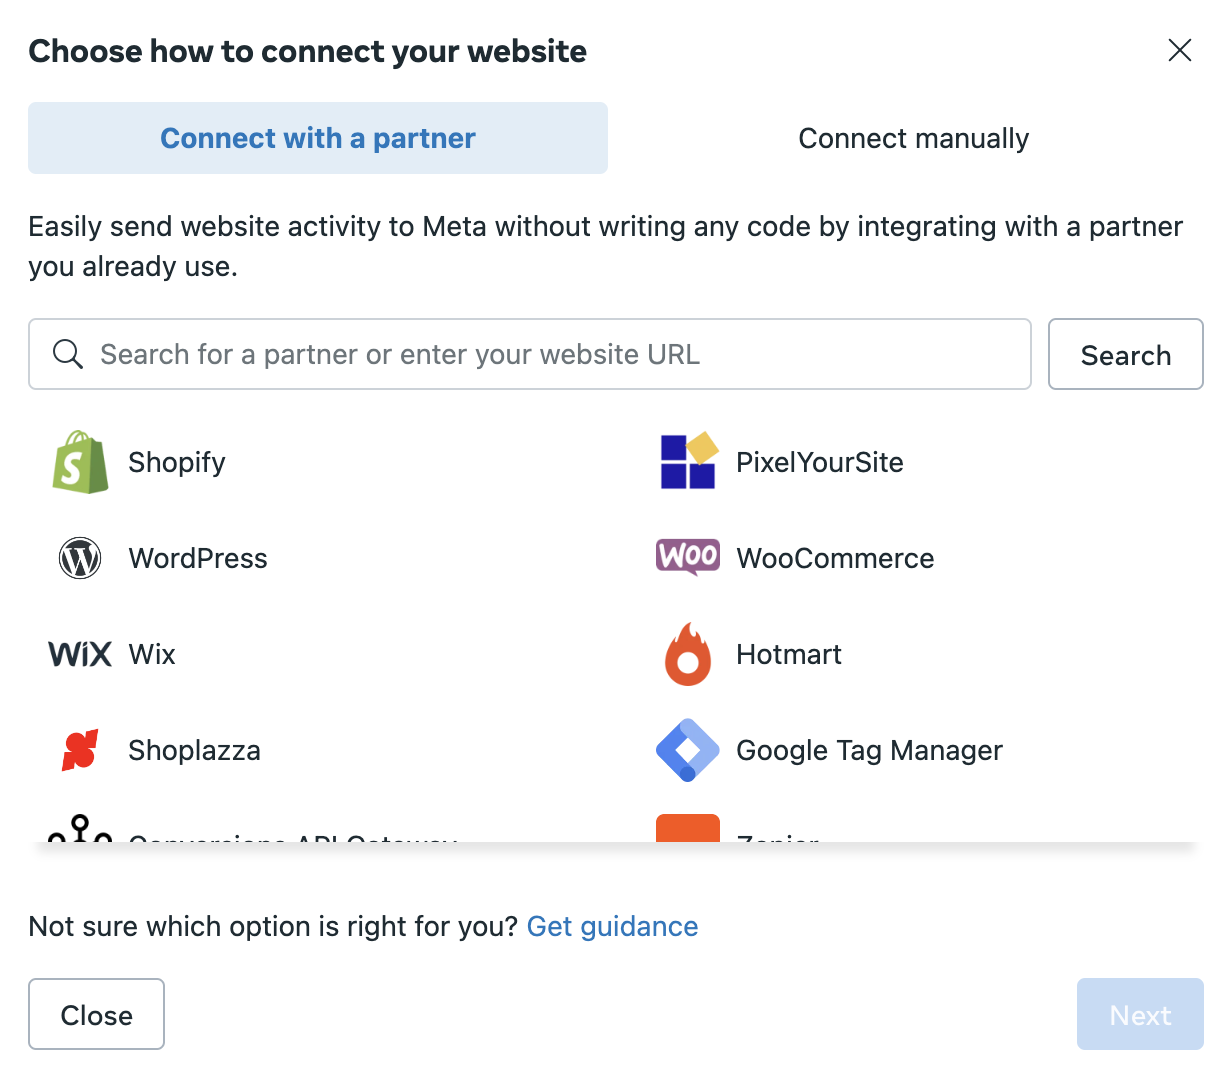The height and width of the screenshot is (1078, 1228).
Task: Dismiss dialog with the X icon
Action: click(1180, 50)
